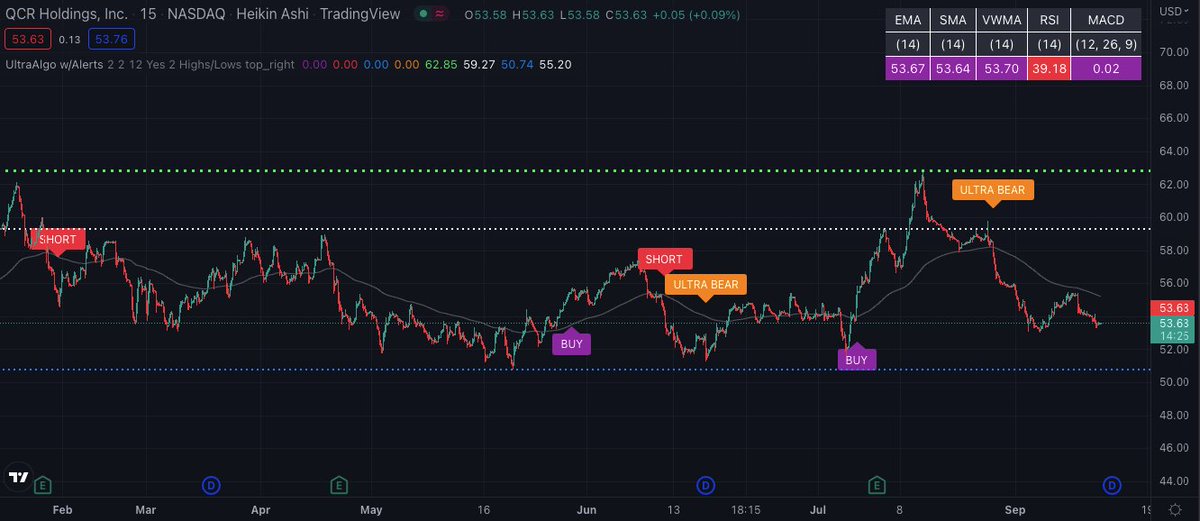1200x521 pixels.
Task: Click the Mar label on time axis
Action: pyautogui.click(x=147, y=509)
